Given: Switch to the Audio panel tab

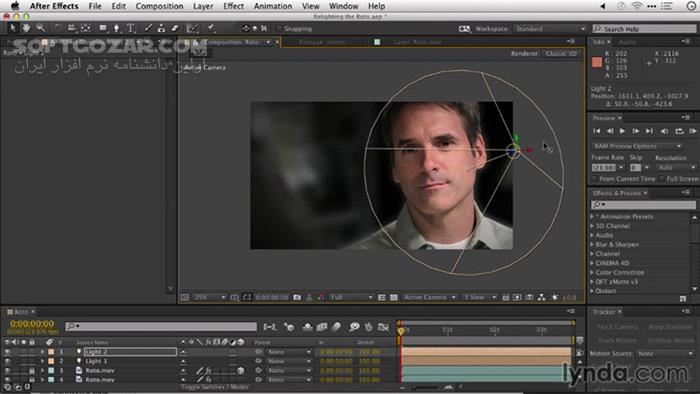Looking at the screenshot, I should [628, 41].
